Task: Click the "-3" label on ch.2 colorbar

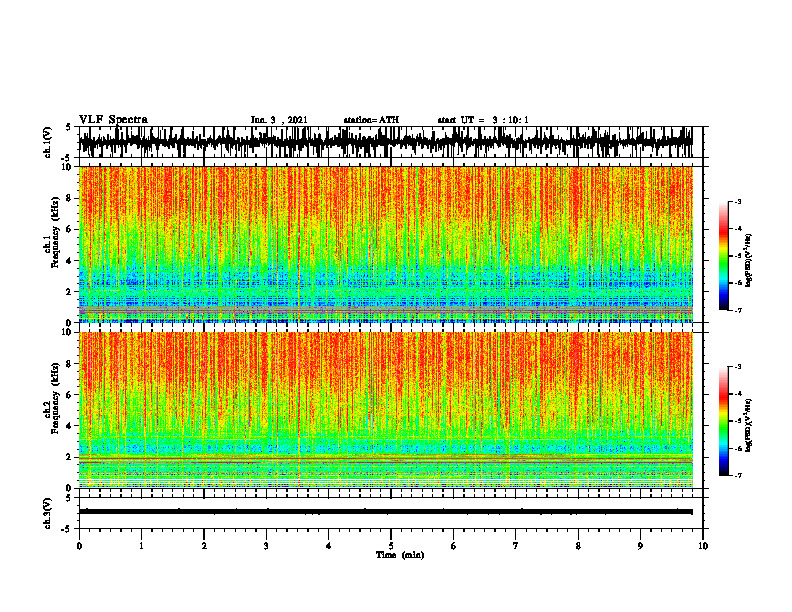Action: (x=738, y=367)
